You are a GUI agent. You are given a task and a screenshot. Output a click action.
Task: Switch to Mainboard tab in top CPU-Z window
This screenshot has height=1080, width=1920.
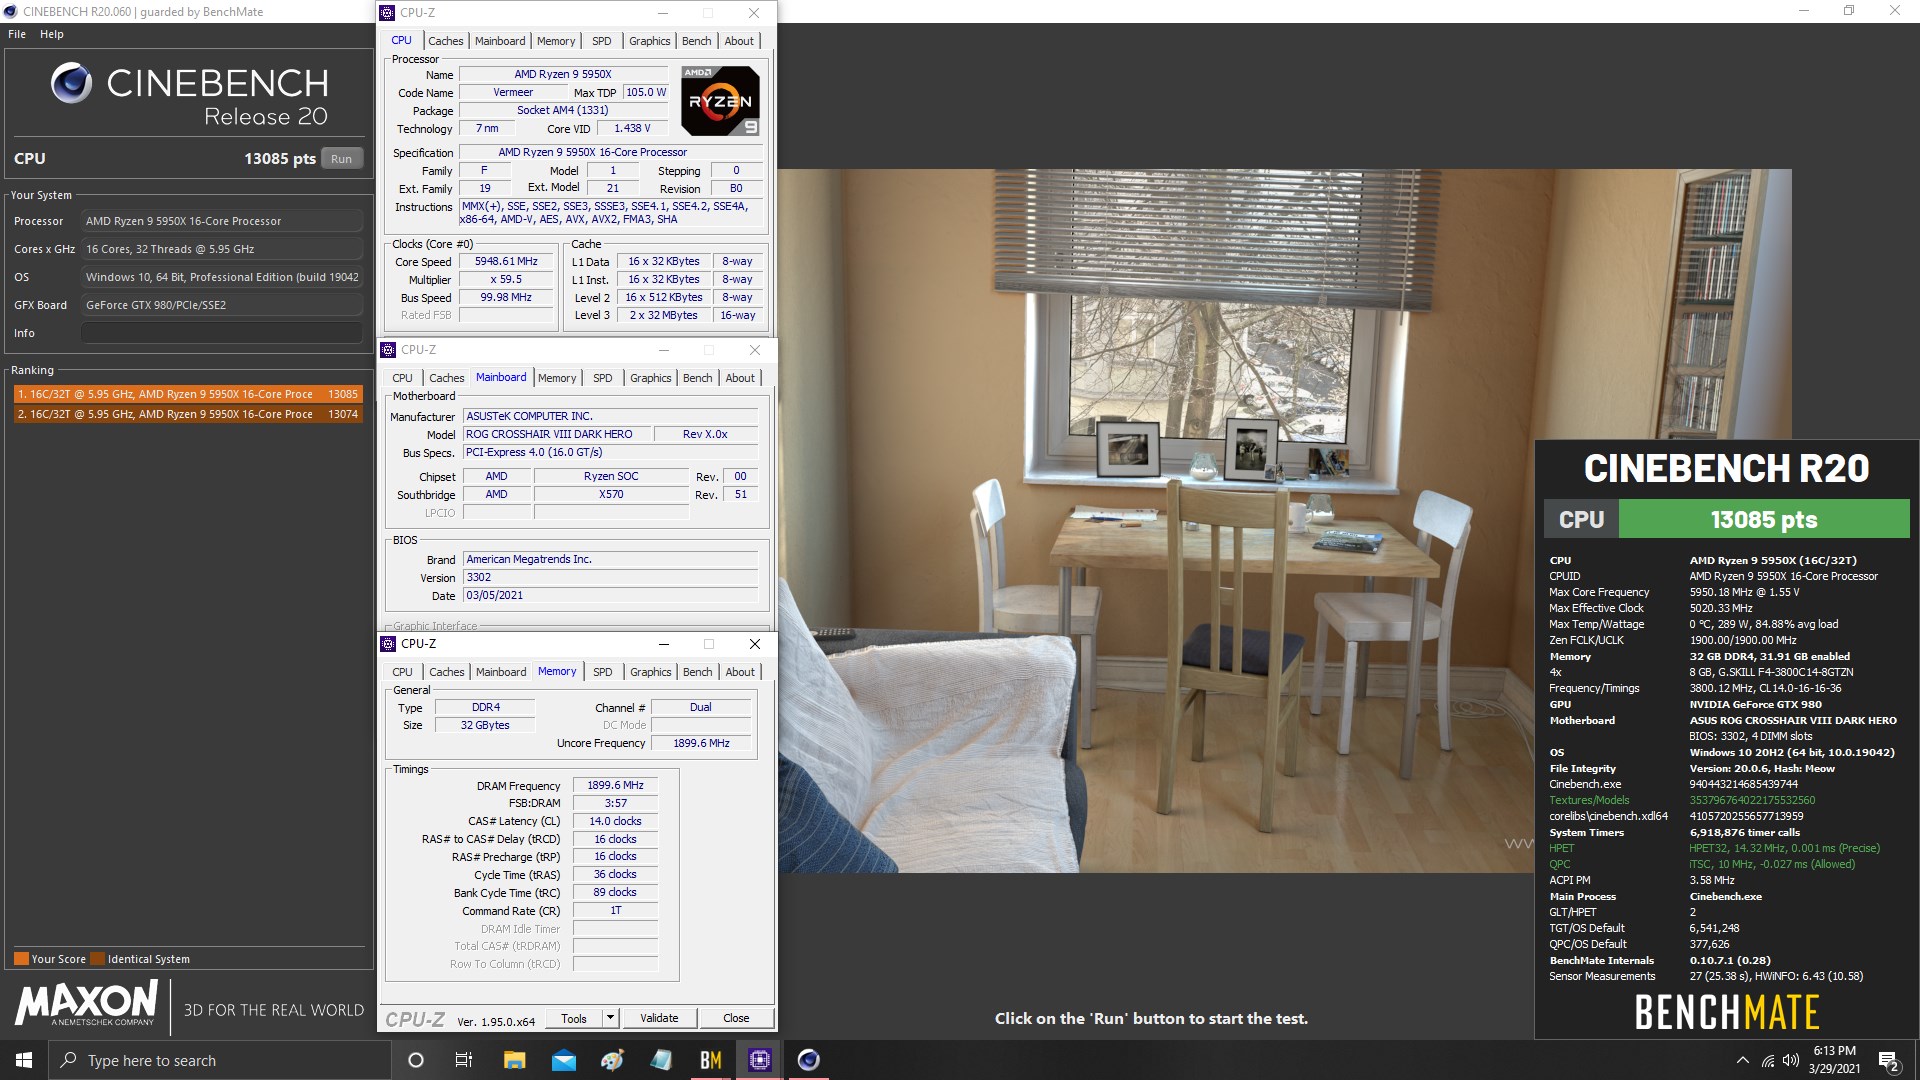coord(500,41)
